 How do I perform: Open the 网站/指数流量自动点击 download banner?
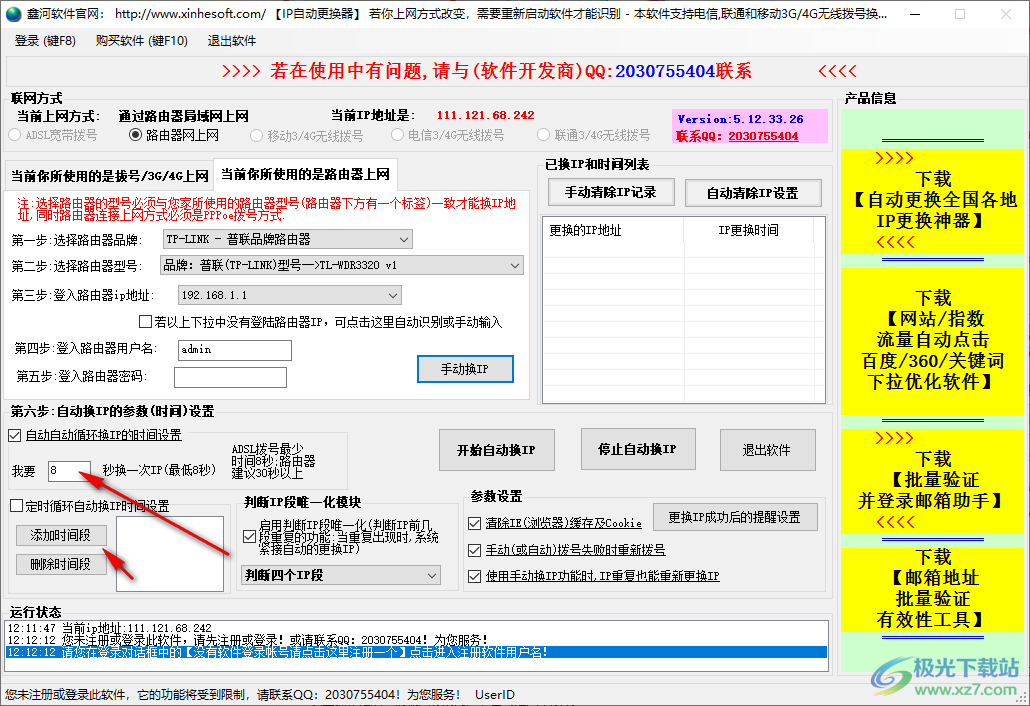[933, 340]
